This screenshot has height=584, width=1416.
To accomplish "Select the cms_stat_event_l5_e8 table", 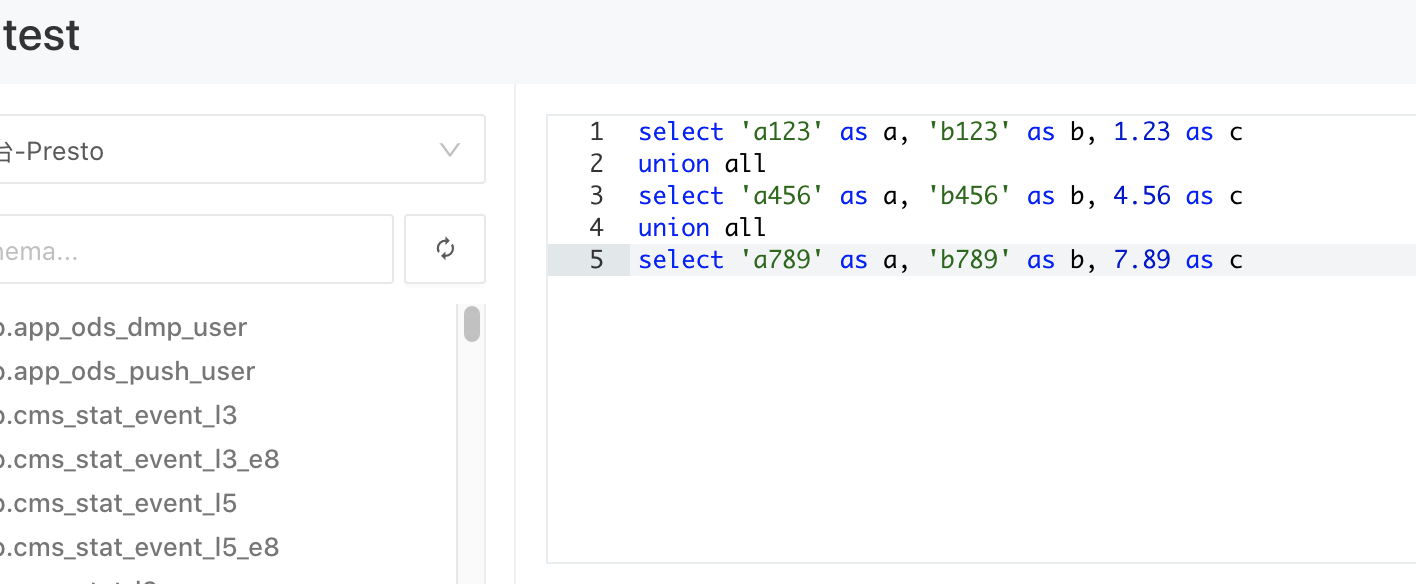I will pos(140,546).
